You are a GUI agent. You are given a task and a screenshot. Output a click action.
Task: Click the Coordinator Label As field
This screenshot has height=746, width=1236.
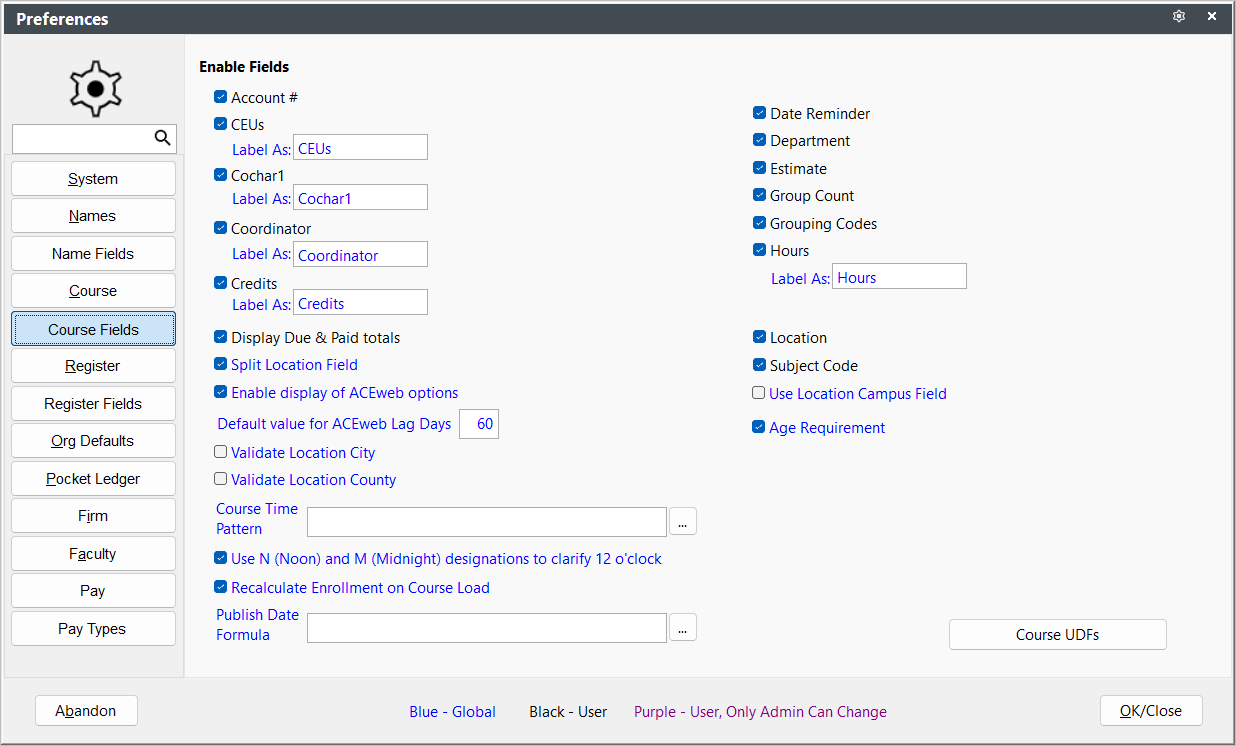pyautogui.click(x=360, y=255)
